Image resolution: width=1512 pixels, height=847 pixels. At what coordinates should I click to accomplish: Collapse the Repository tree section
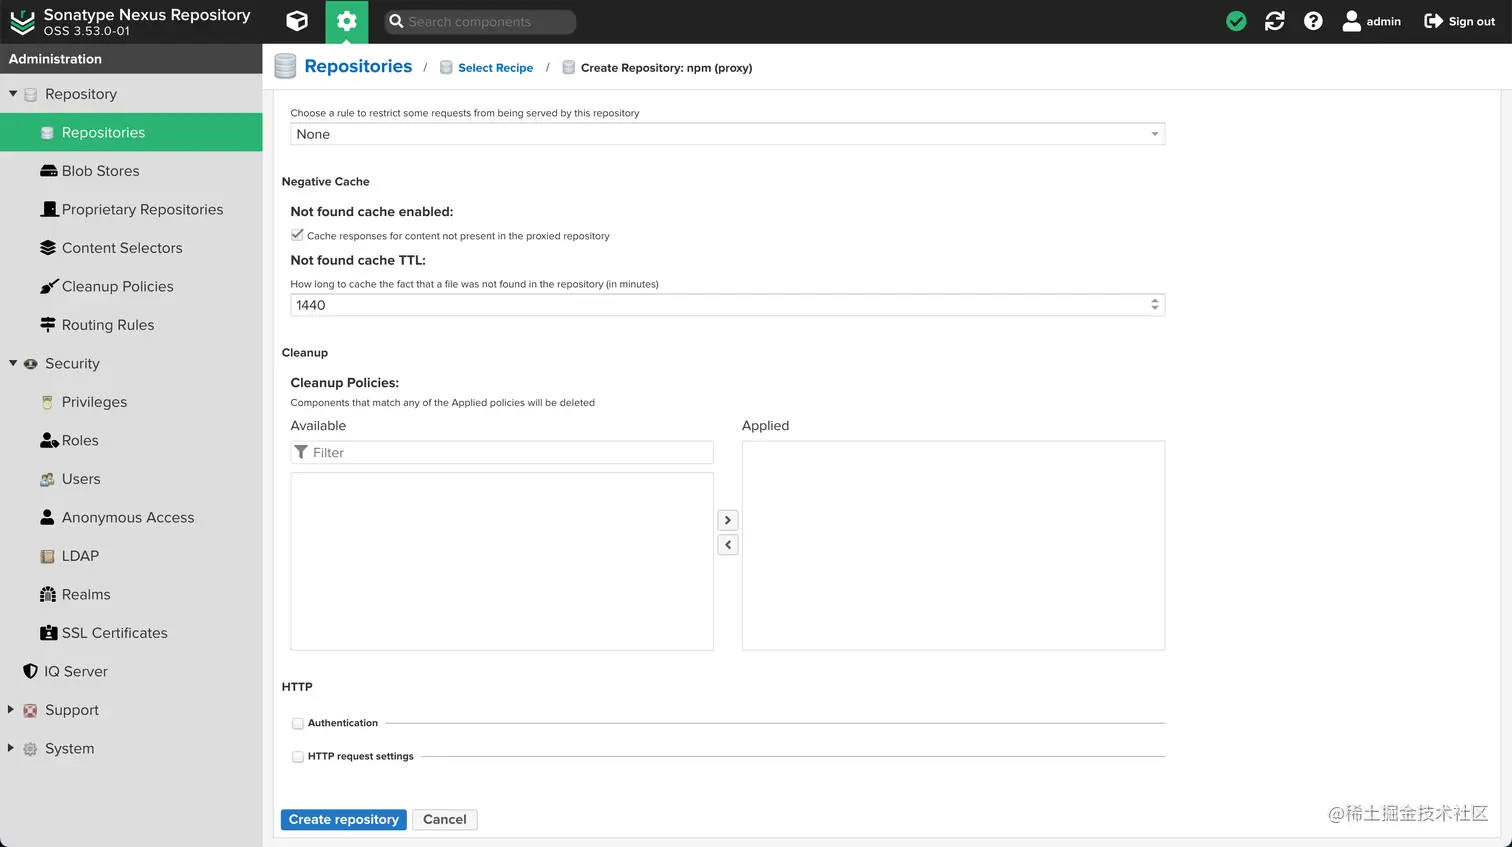13,94
